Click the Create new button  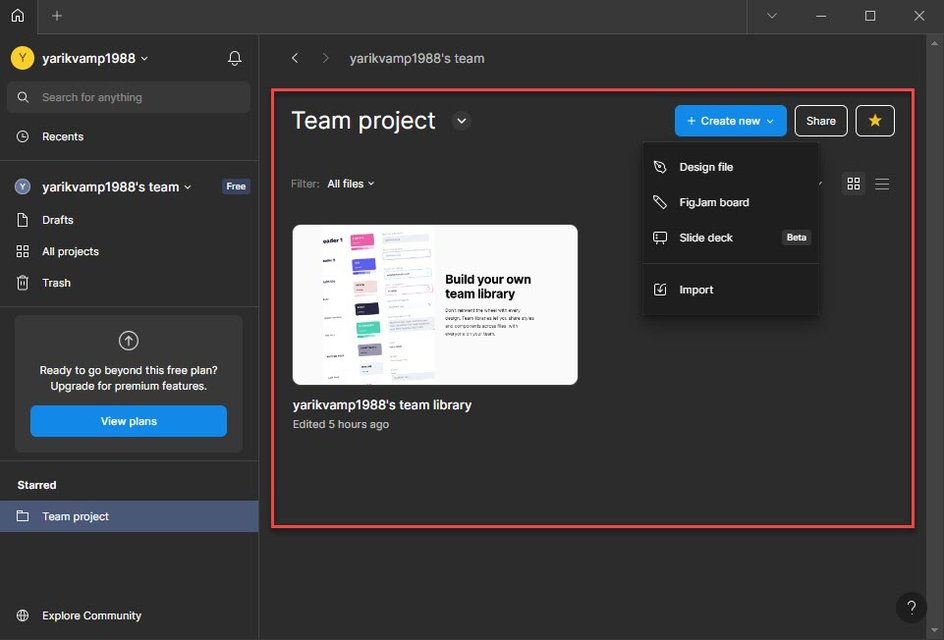click(x=730, y=120)
